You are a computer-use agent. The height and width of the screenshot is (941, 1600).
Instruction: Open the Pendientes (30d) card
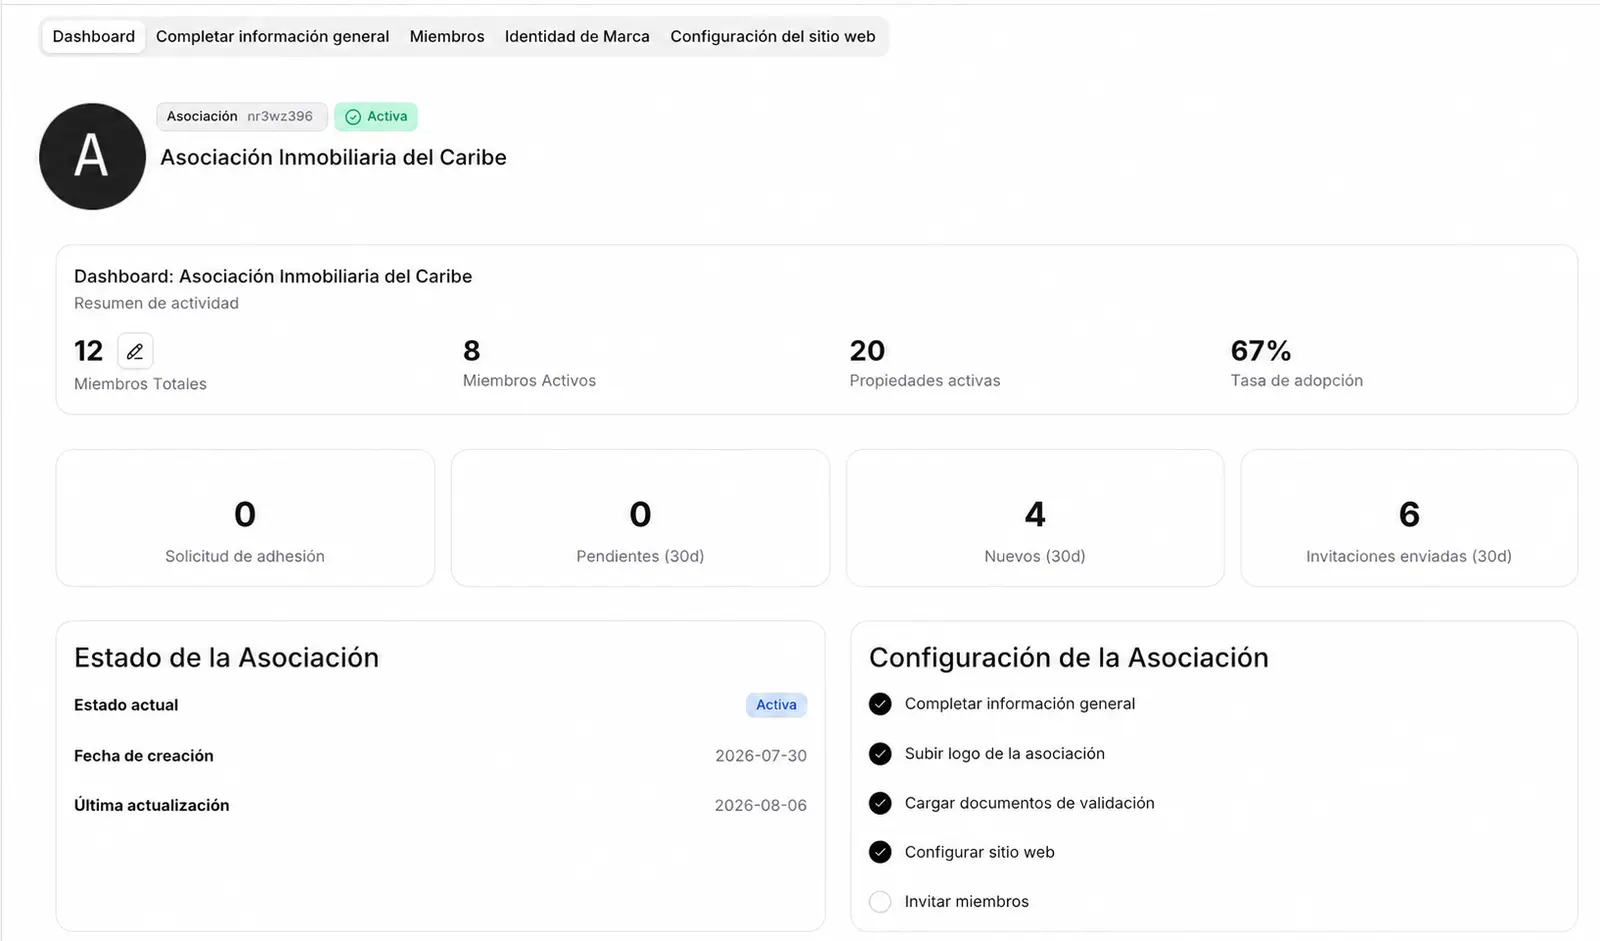(x=640, y=518)
